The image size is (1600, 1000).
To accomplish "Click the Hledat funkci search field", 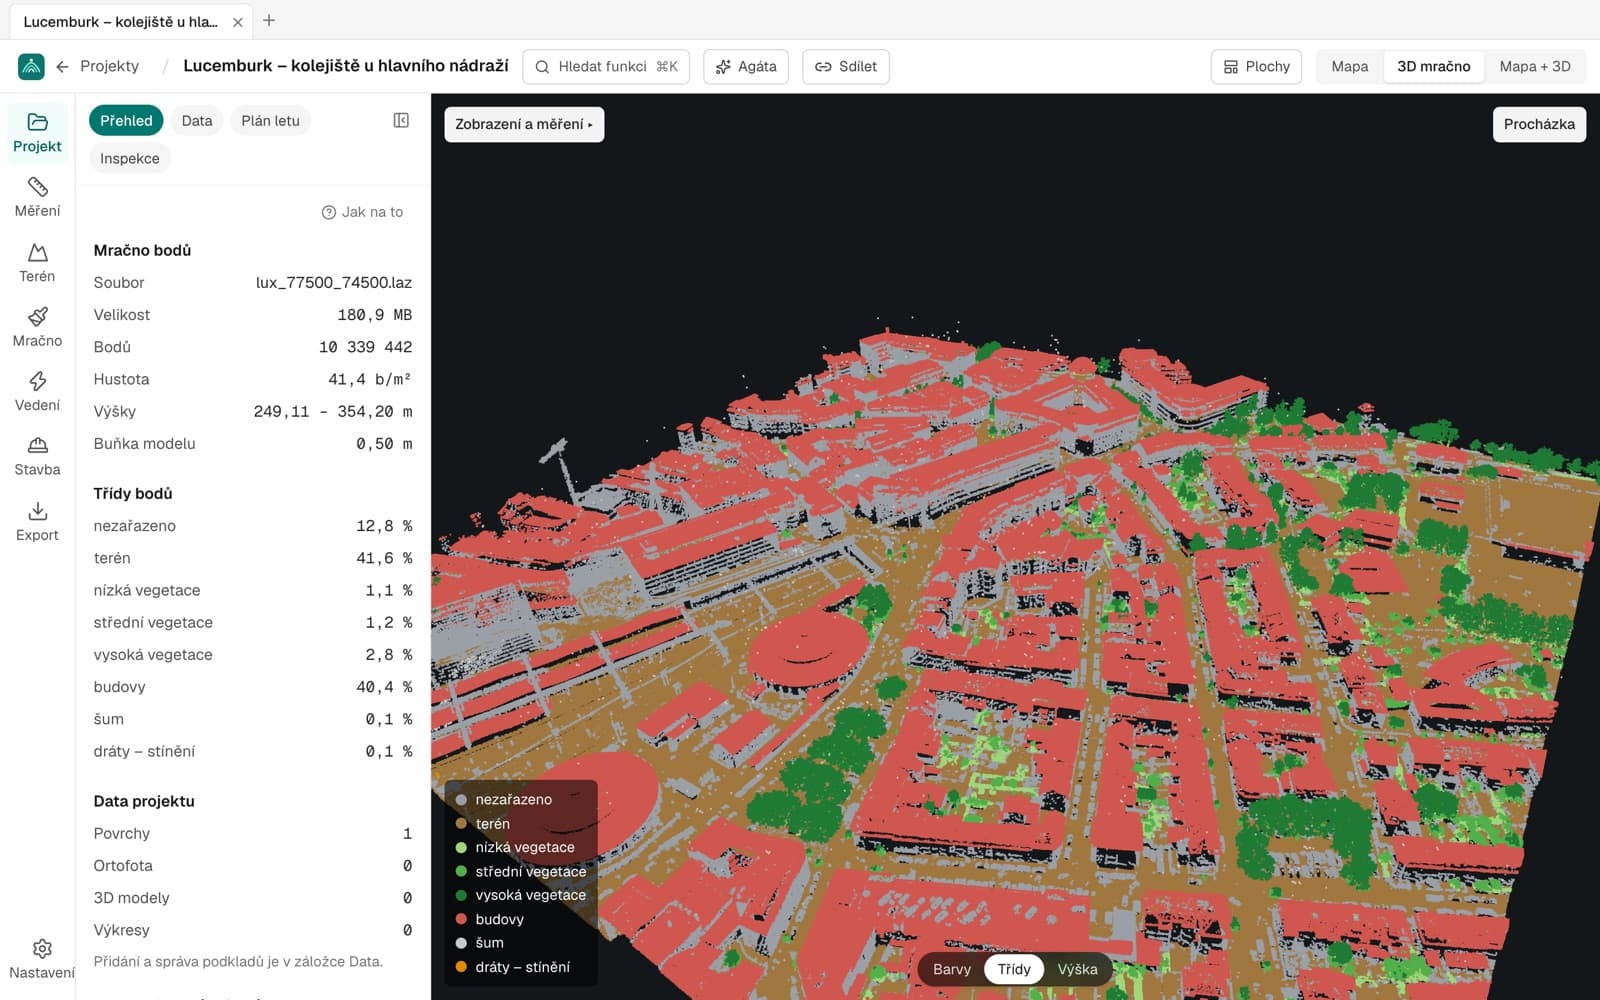I will [x=606, y=66].
